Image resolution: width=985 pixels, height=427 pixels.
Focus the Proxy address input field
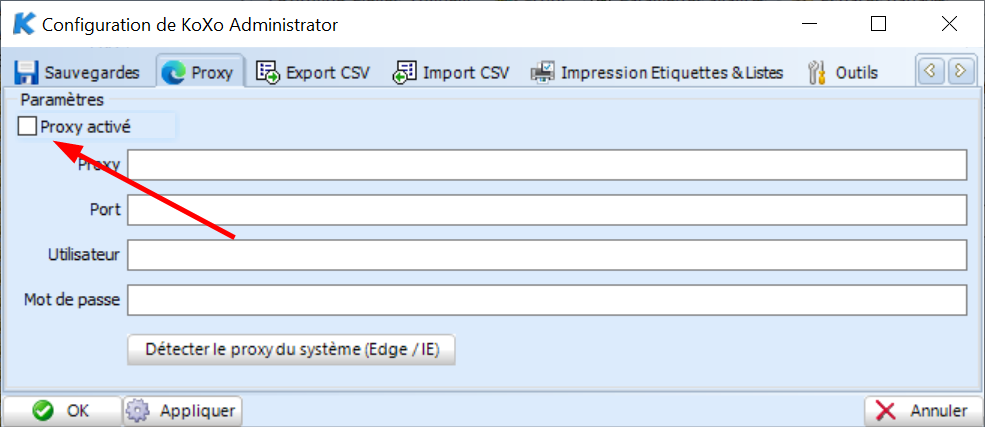point(547,165)
